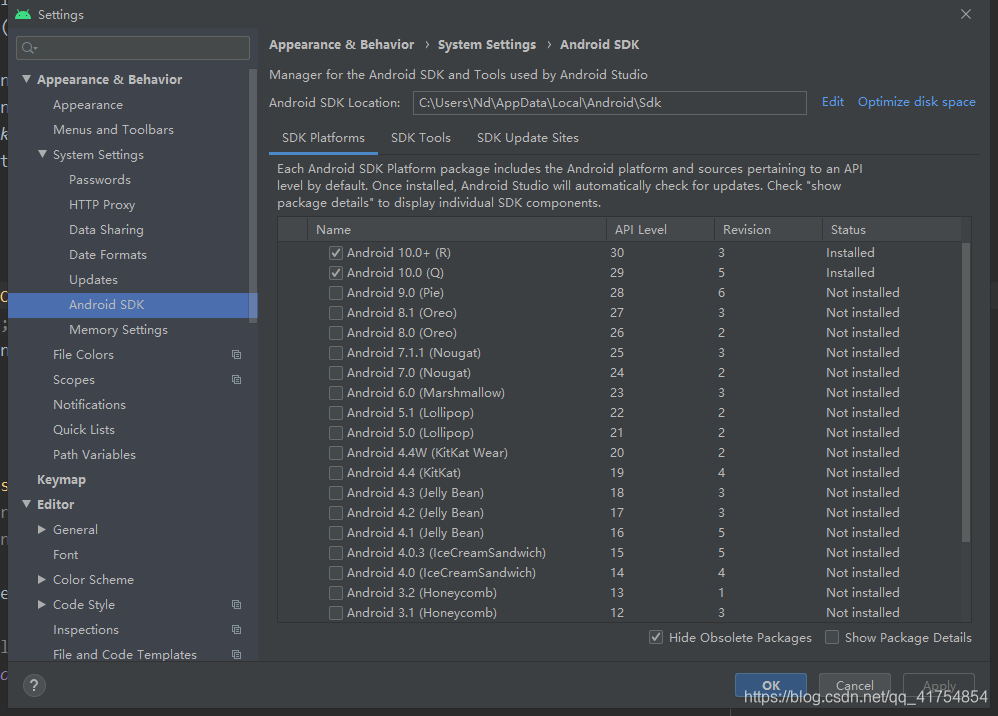Viewport: 998px width, 716px height.
Task: Check Android 7.1.1 (Nougat) platform
Action: [x=336, y=353]
